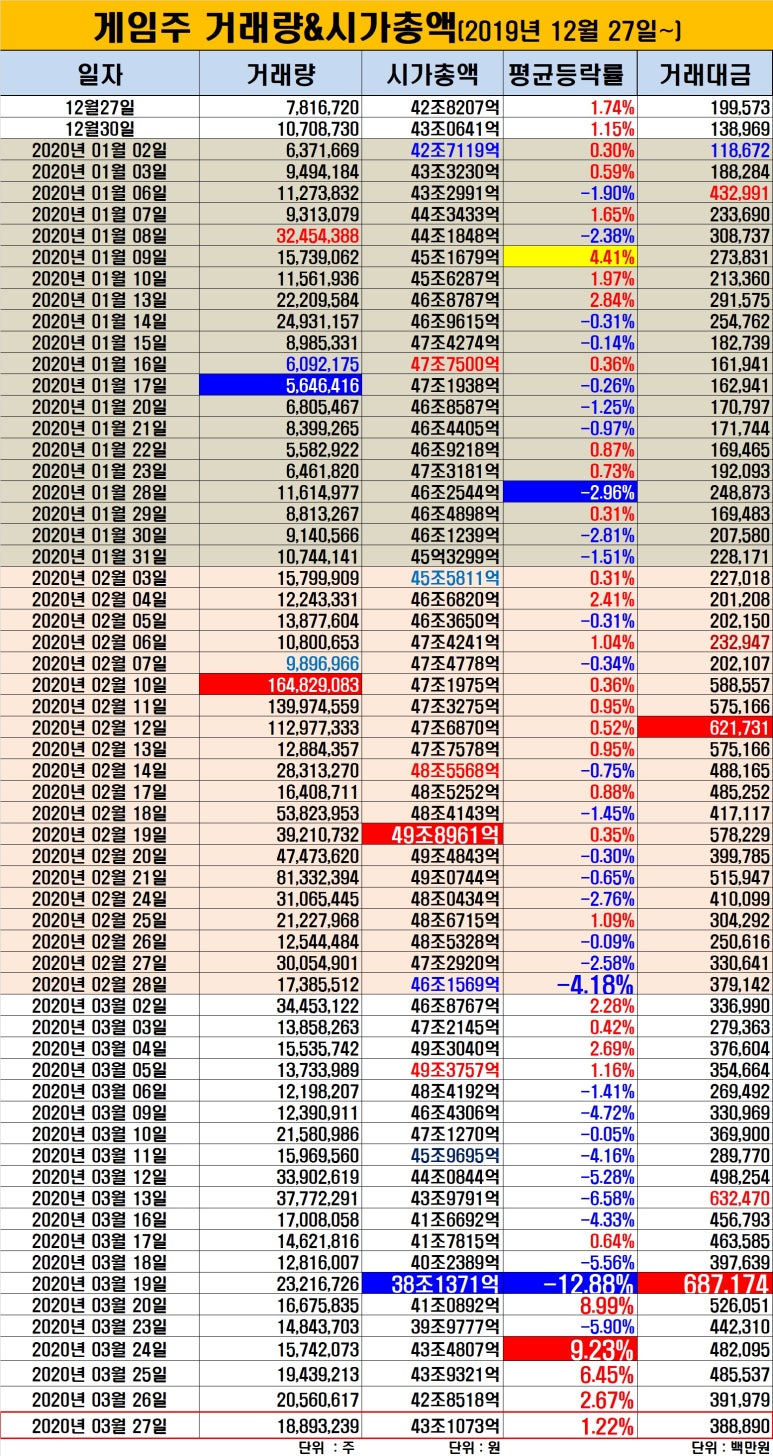
Task: Click the 2020년 03월 02일 date cell
Action: click(x=100, y=1005)
